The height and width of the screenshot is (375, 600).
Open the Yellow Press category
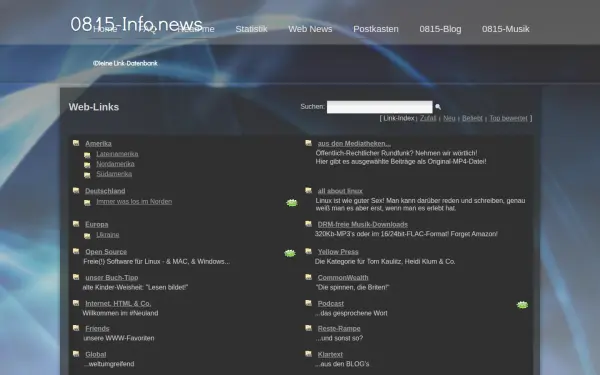point(338,252)
